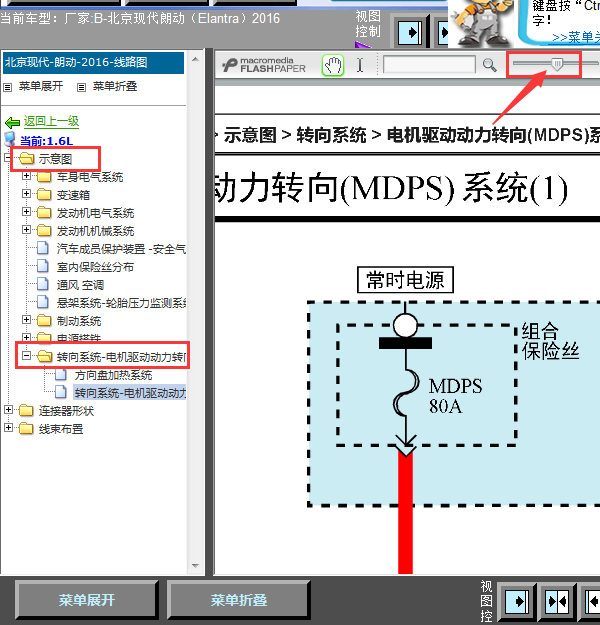Viewport: 600px width, 625px height.
Task: Click the bottom view control collapse-both-arrows button
Action: pyautogui.click(x=557, y=601)
